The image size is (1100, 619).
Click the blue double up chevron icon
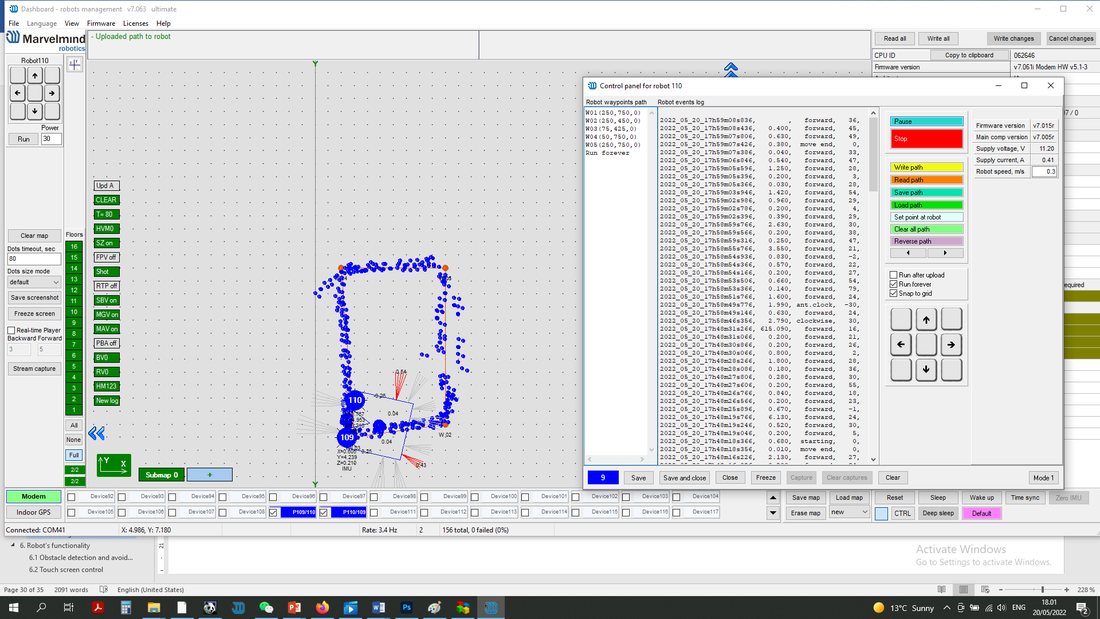(x=730, y=69)
